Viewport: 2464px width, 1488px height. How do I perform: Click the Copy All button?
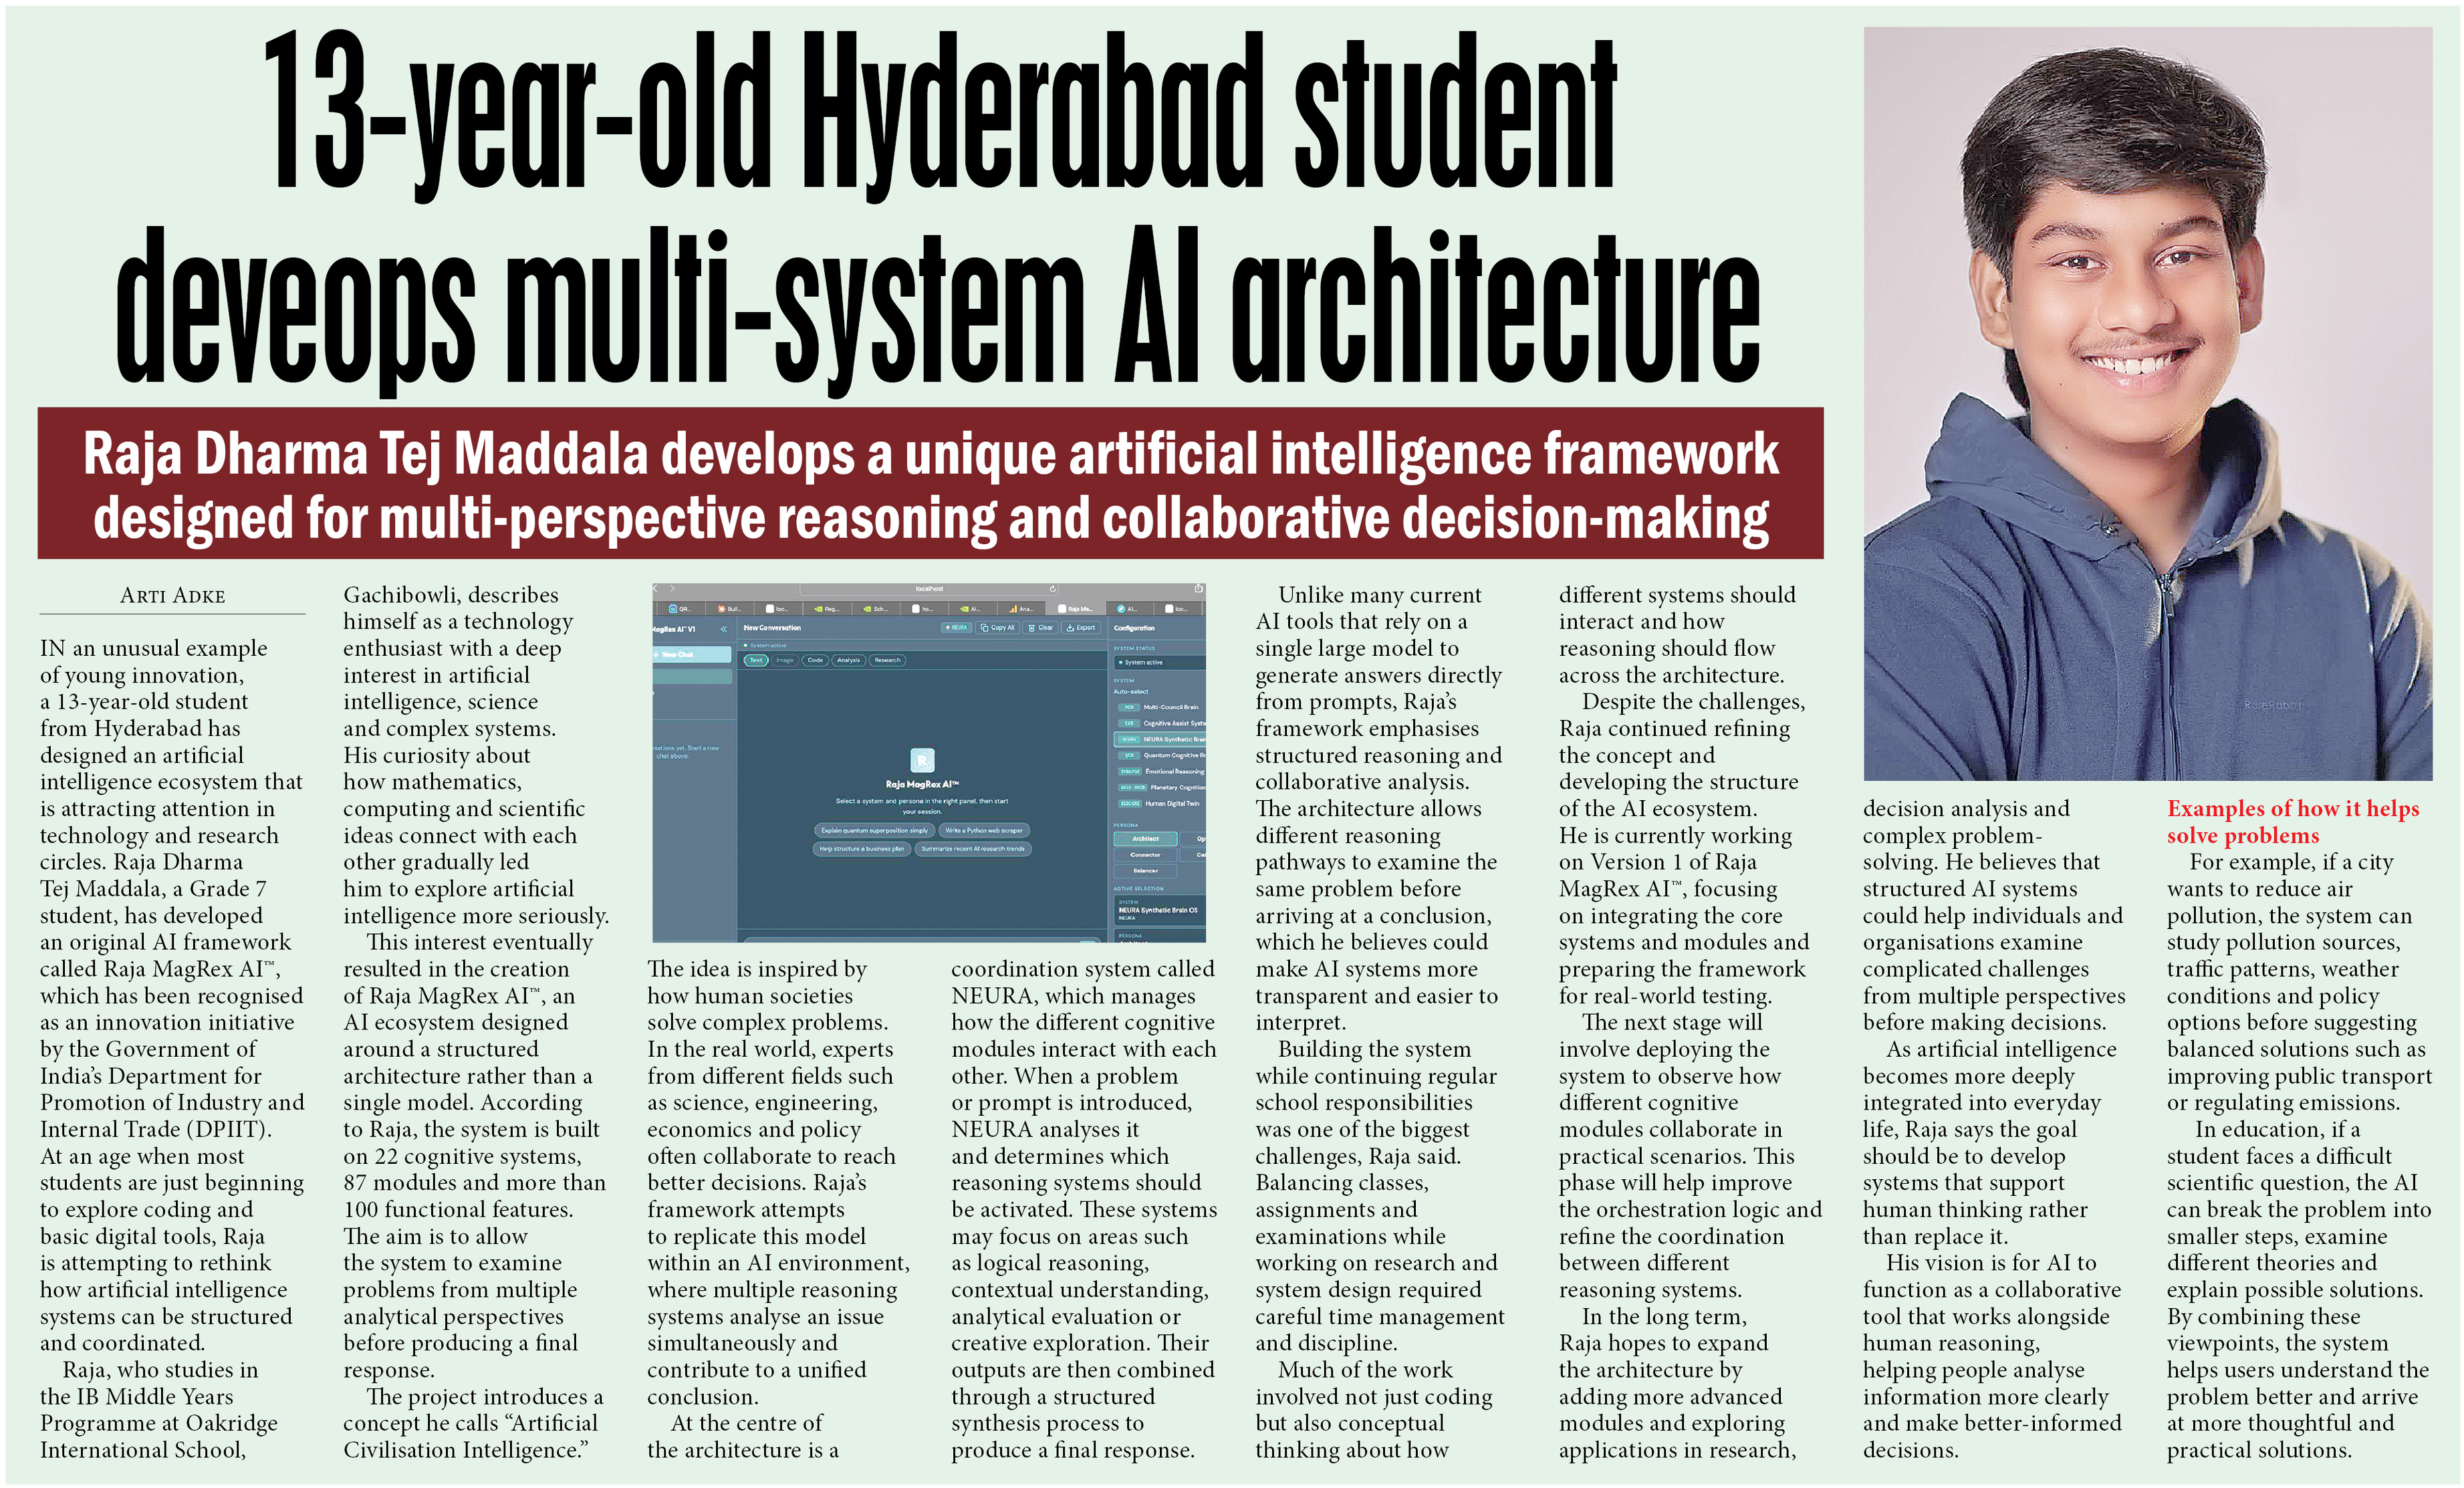coord(997,628)
